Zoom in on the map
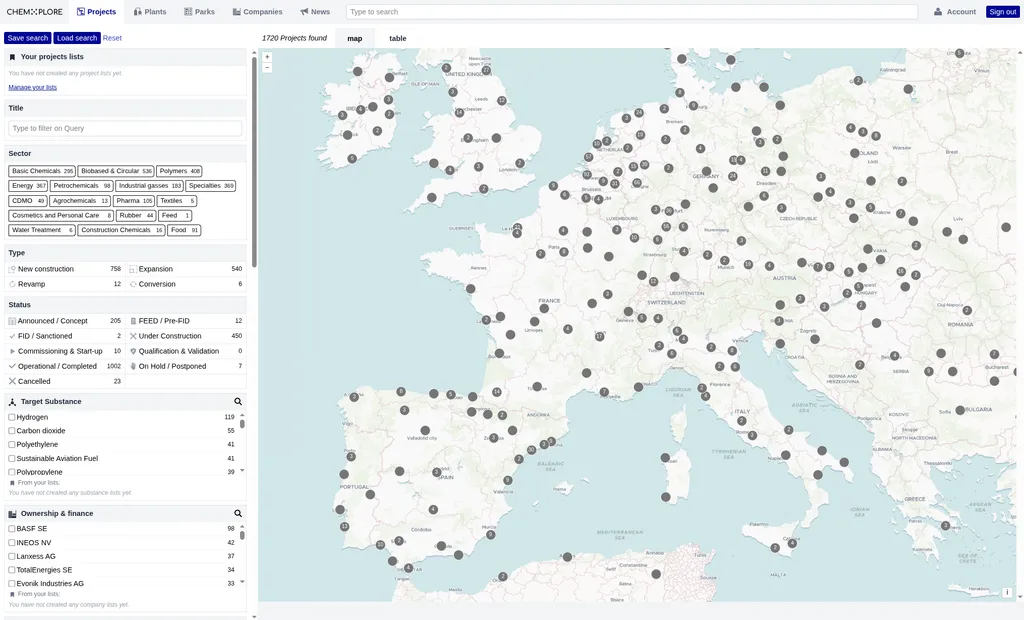The height and width of the screenshot is (620, 1024). point(267,57)
